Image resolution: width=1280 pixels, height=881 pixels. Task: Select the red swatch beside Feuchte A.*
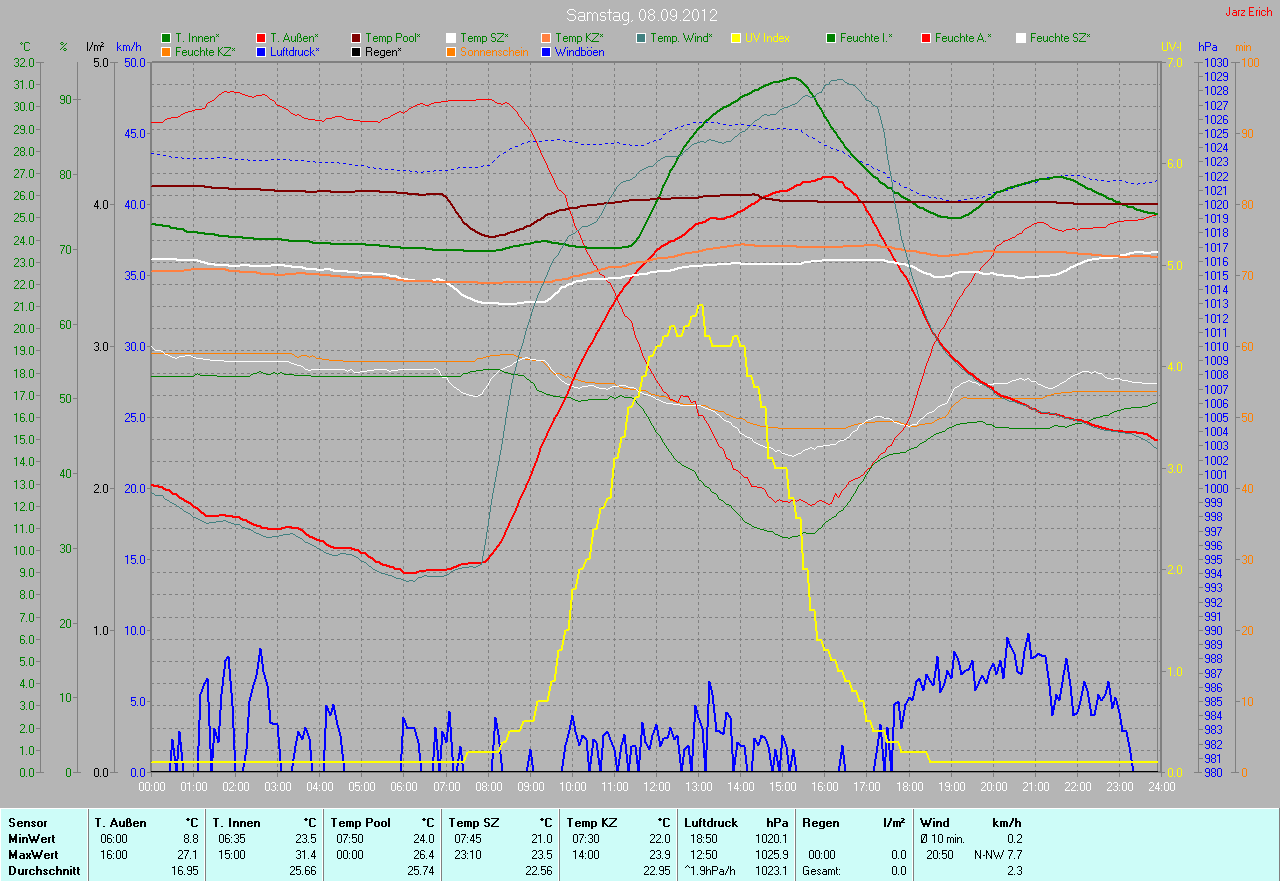(926, 38)
